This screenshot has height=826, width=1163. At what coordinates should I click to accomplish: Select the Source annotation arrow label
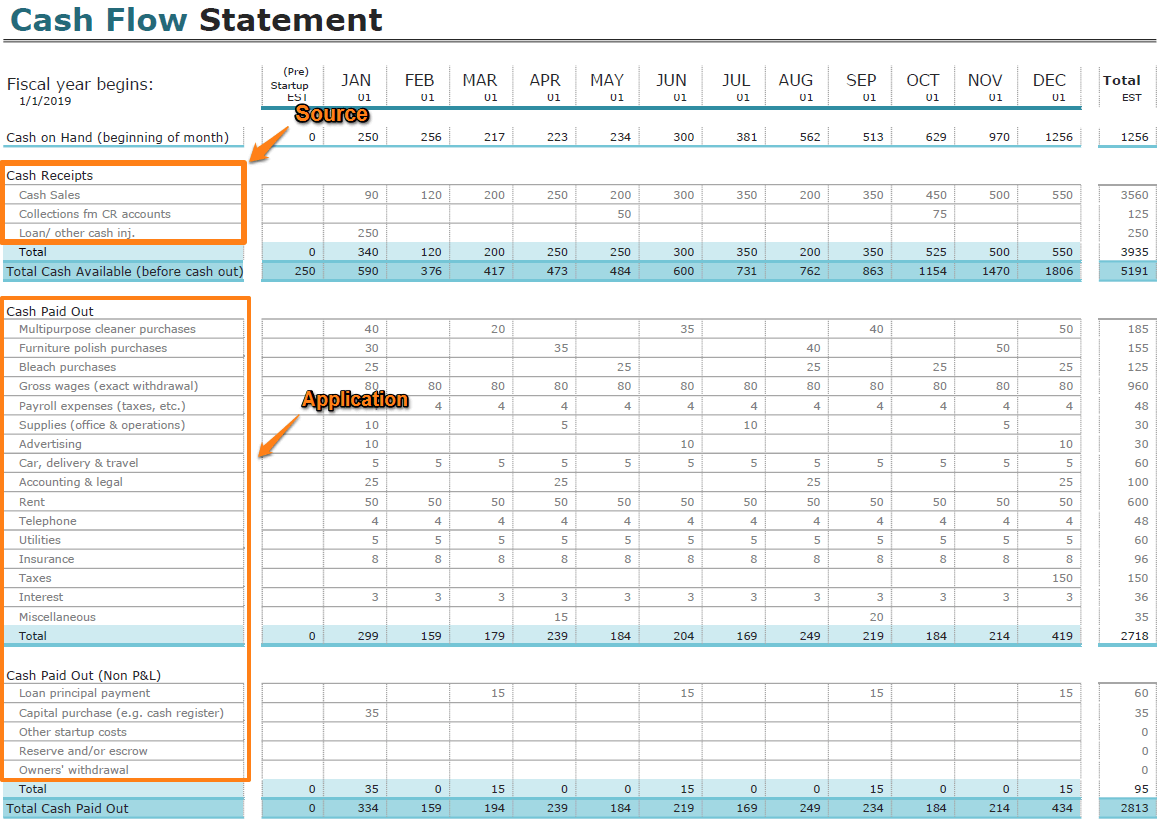tap(331, 114)
